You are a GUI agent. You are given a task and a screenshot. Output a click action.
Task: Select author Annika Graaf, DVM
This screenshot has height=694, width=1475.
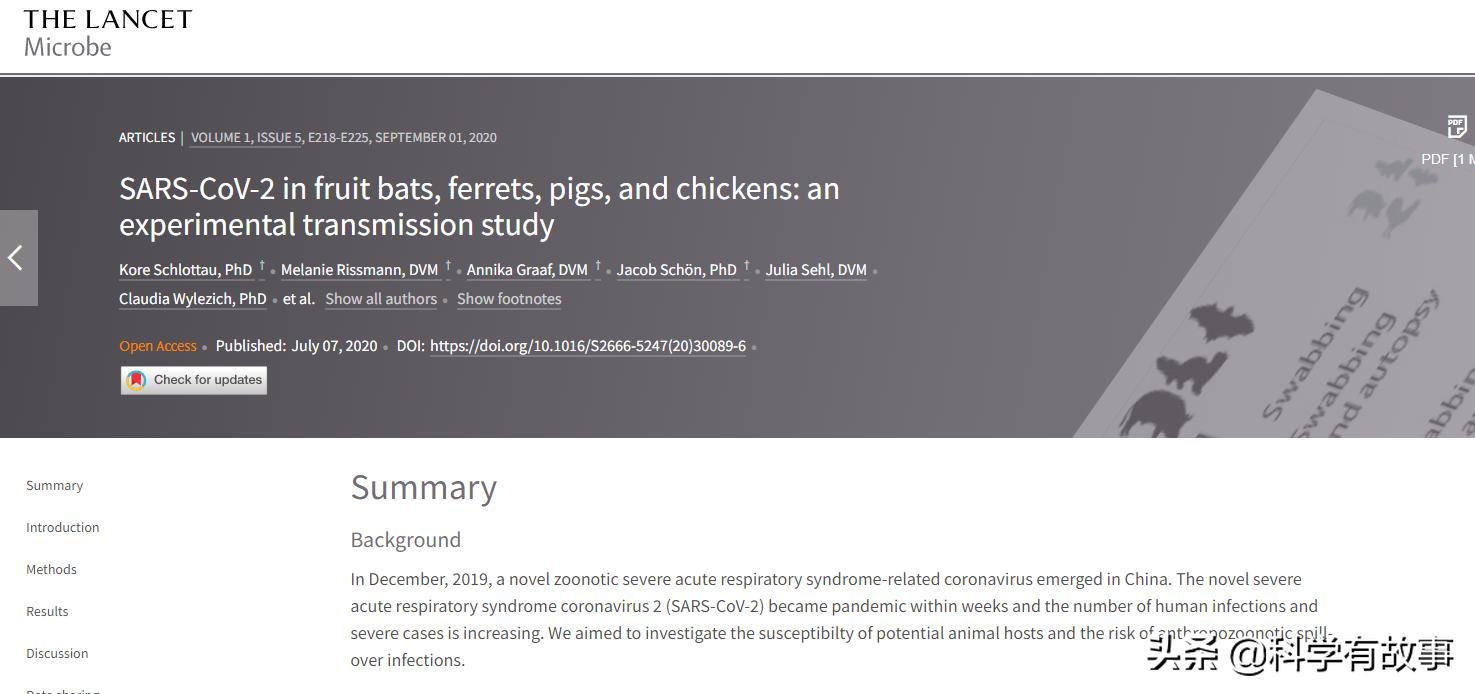tap(527, 270)
